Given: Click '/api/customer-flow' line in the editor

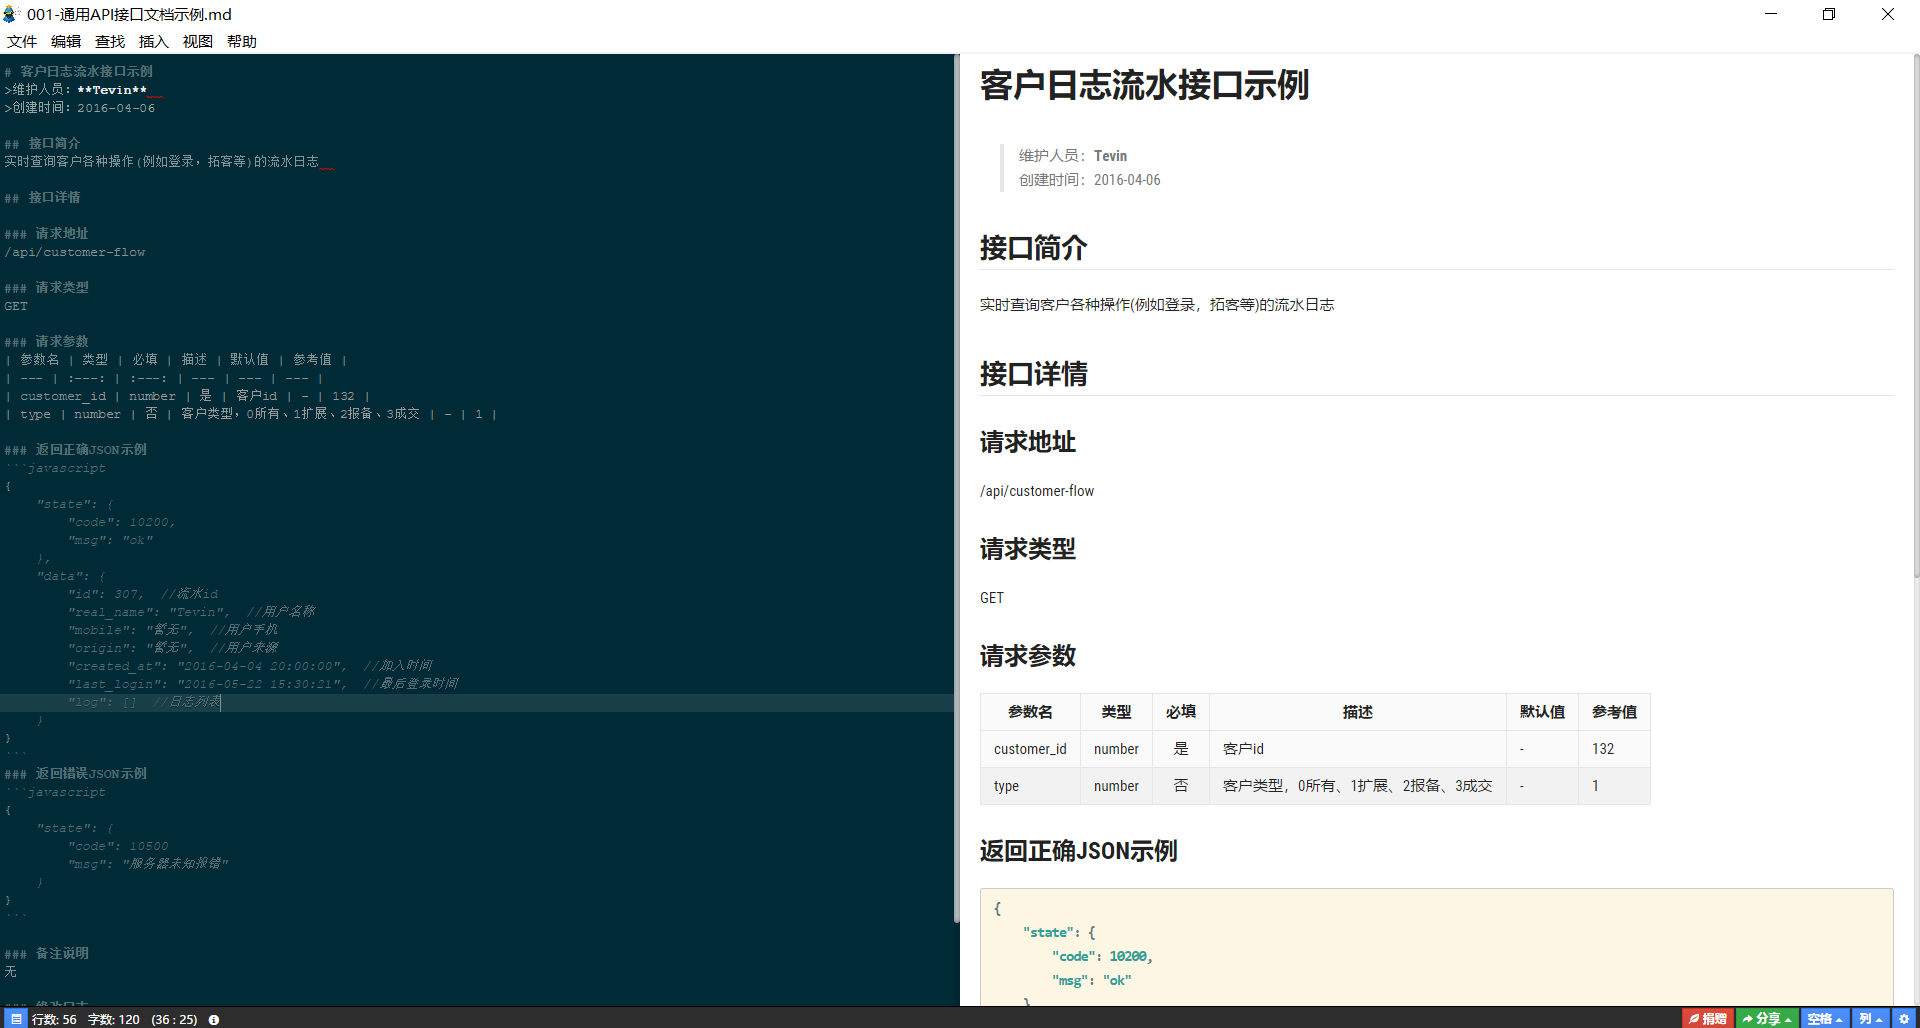Looking at the screenshot, I should tap(75, 252).
